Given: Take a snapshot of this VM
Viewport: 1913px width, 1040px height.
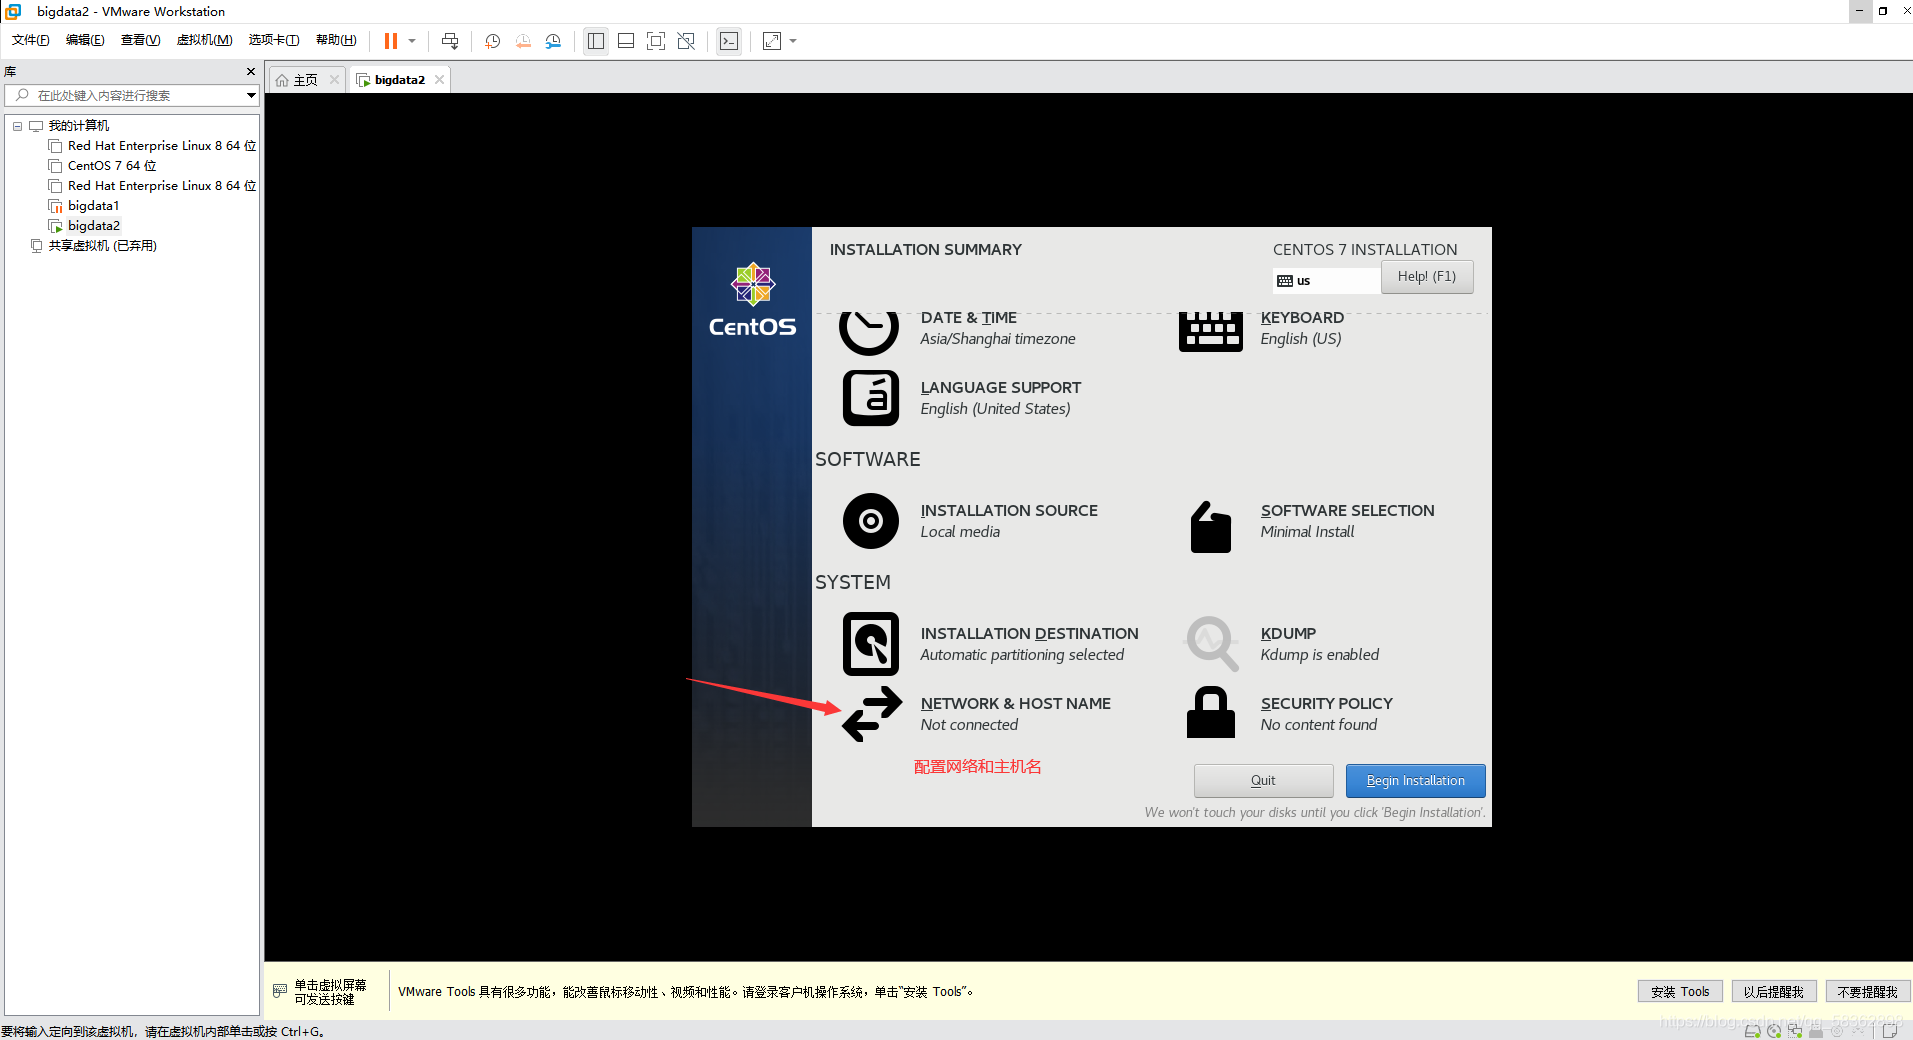Looking at the screenshot, I should pos(493,41).
